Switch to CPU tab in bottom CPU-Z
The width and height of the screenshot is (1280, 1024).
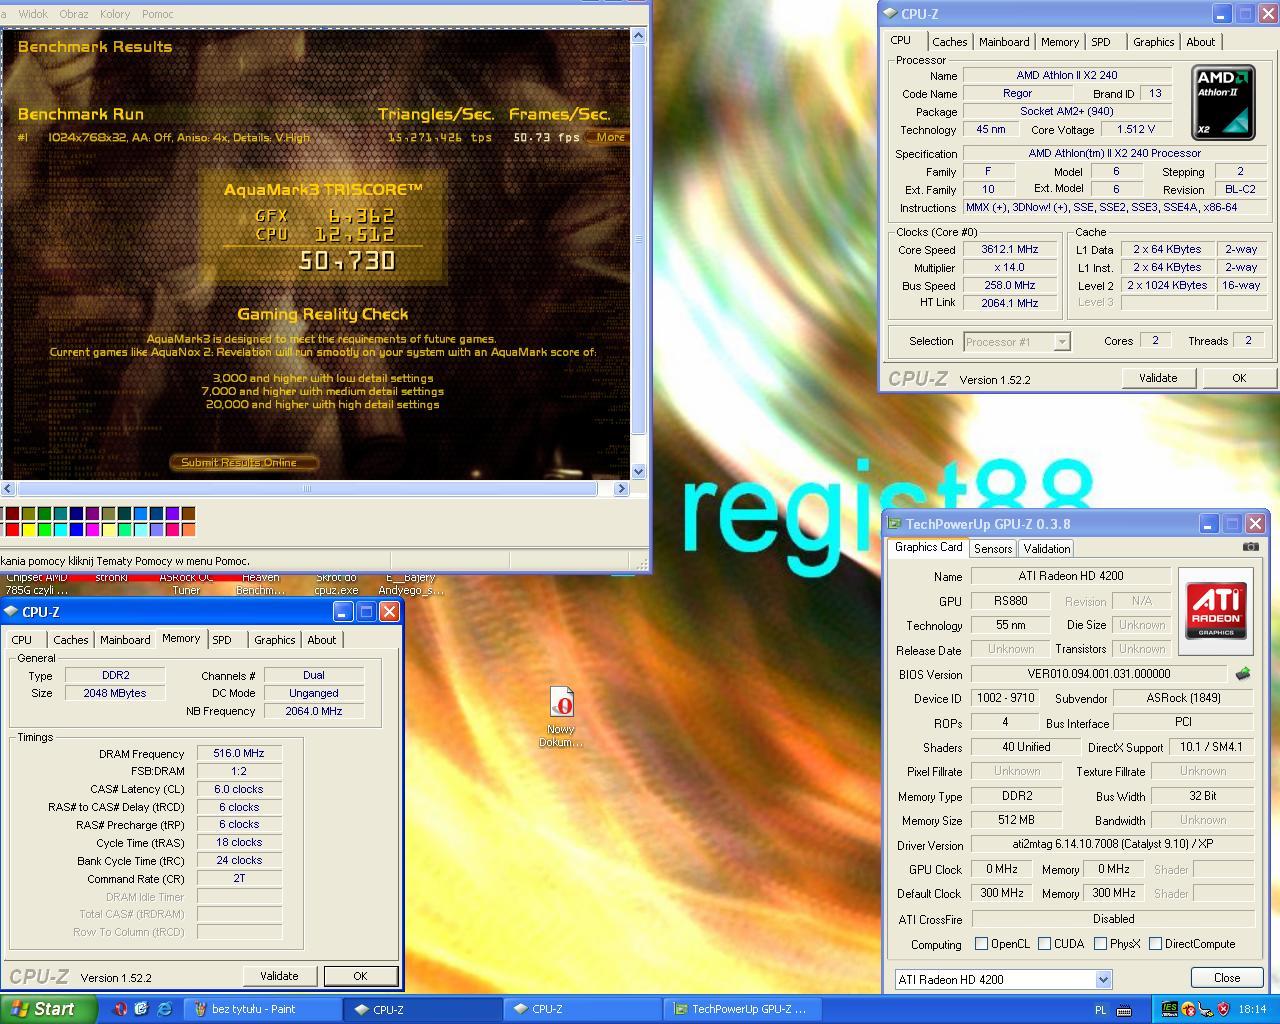22,640
